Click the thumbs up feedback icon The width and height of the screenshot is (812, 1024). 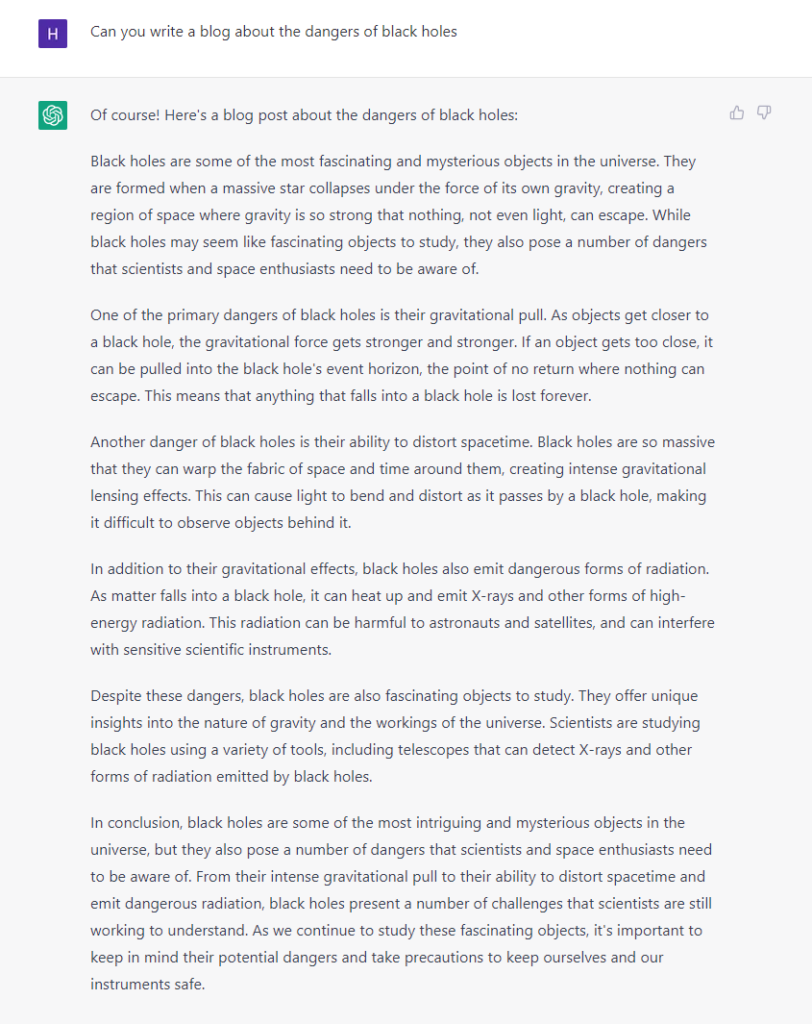click(x=737, y=113)
